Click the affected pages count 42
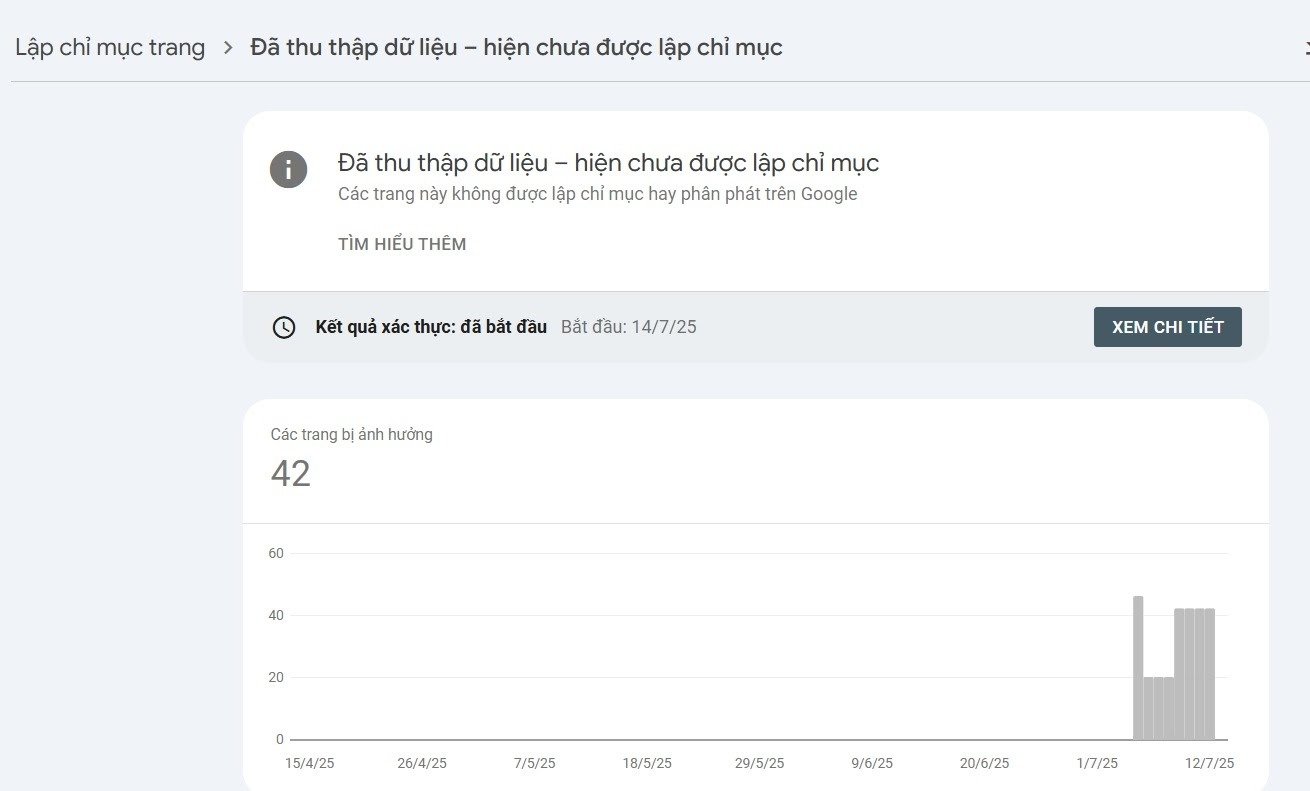The width and height of the screenshot is (1310, 791). [291, 474]
